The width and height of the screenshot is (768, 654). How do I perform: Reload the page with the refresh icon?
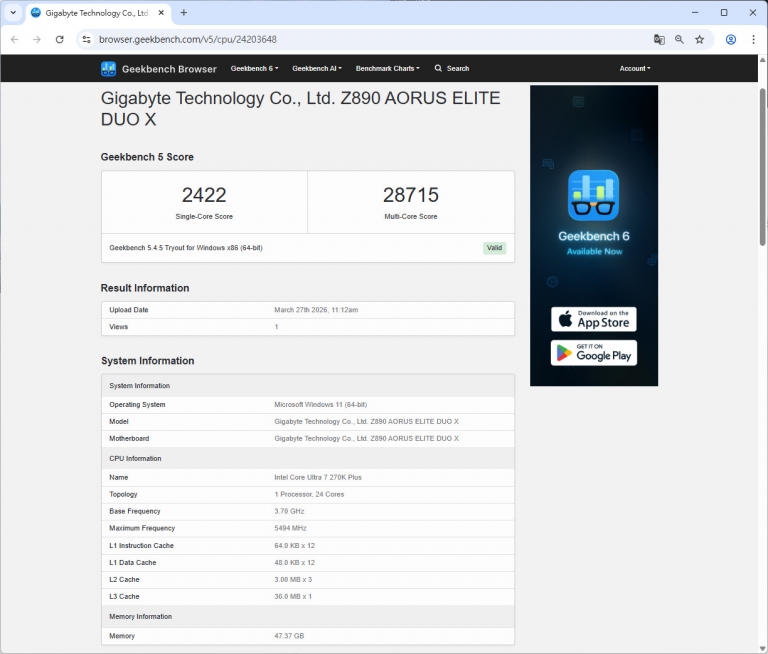coord(59,39)
